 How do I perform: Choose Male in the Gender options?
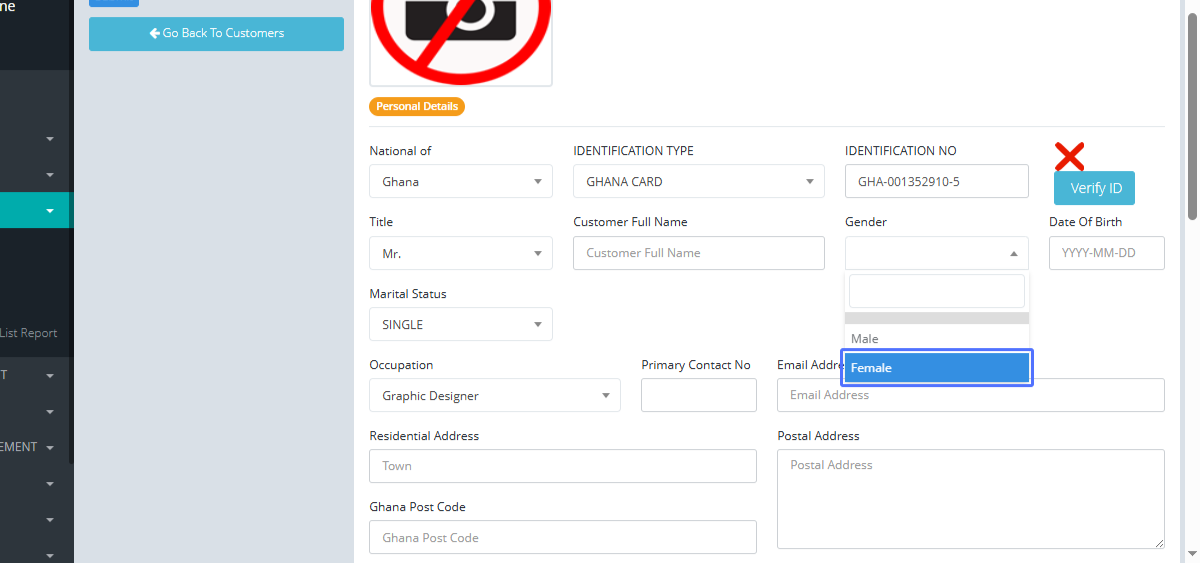936,339
